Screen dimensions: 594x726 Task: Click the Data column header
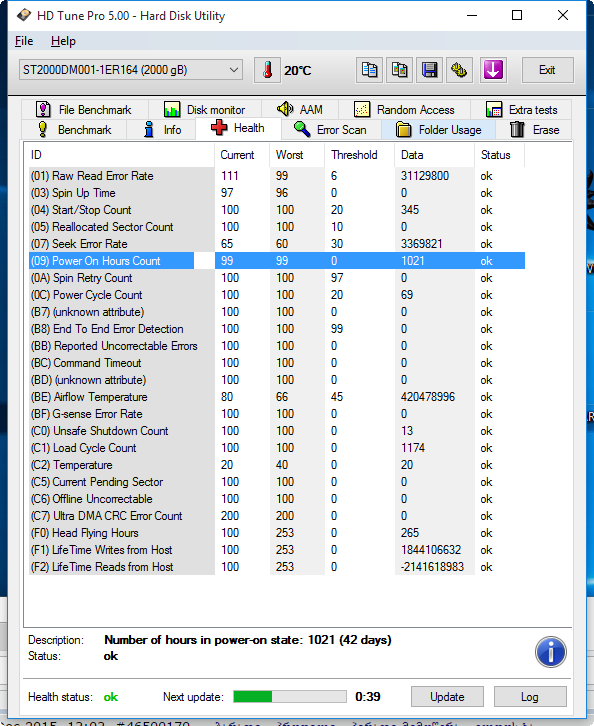pyautogui.click(x=435, y=155)
